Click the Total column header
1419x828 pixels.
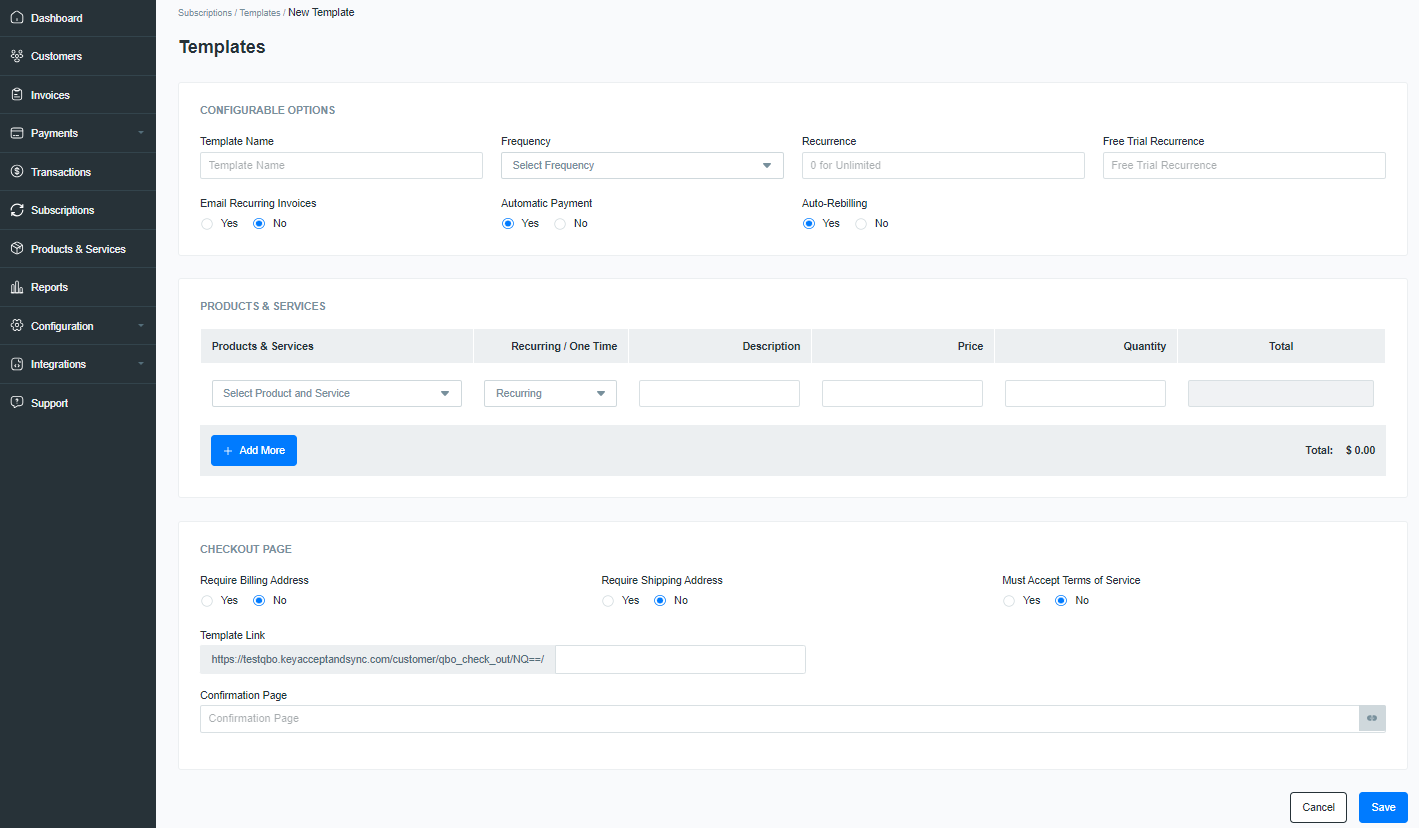[1281, 346]
